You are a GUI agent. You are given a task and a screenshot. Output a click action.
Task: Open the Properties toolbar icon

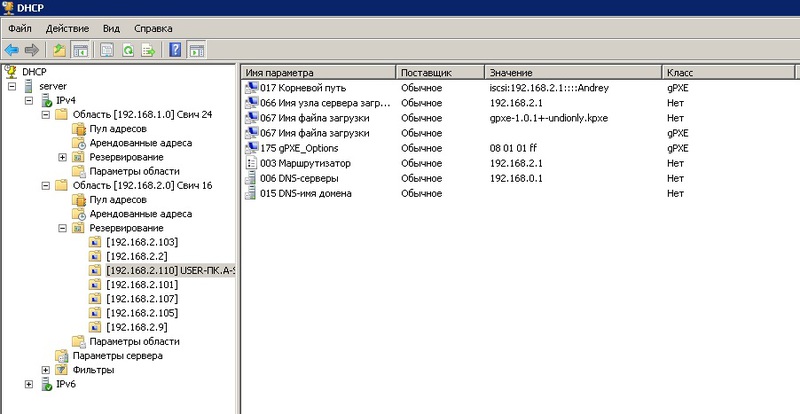coord(107,50)
